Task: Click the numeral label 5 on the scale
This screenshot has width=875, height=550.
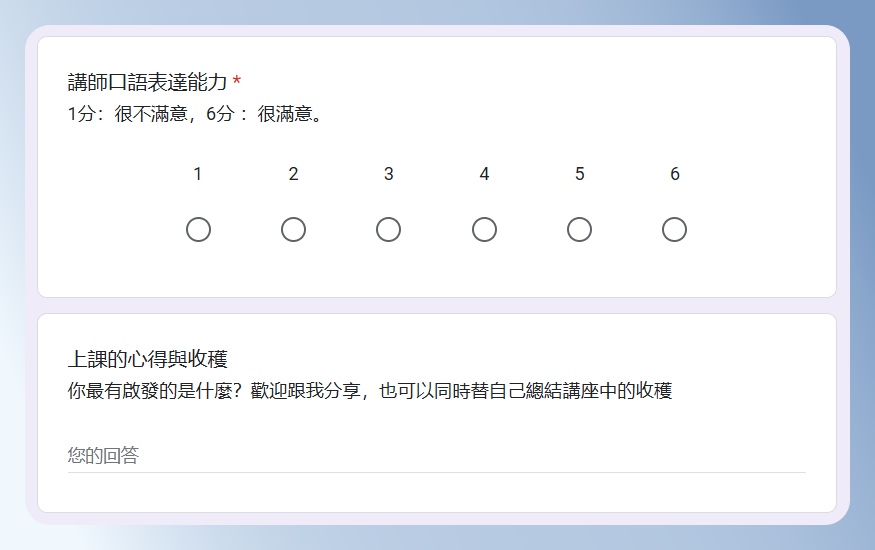Action: [580, 174]
